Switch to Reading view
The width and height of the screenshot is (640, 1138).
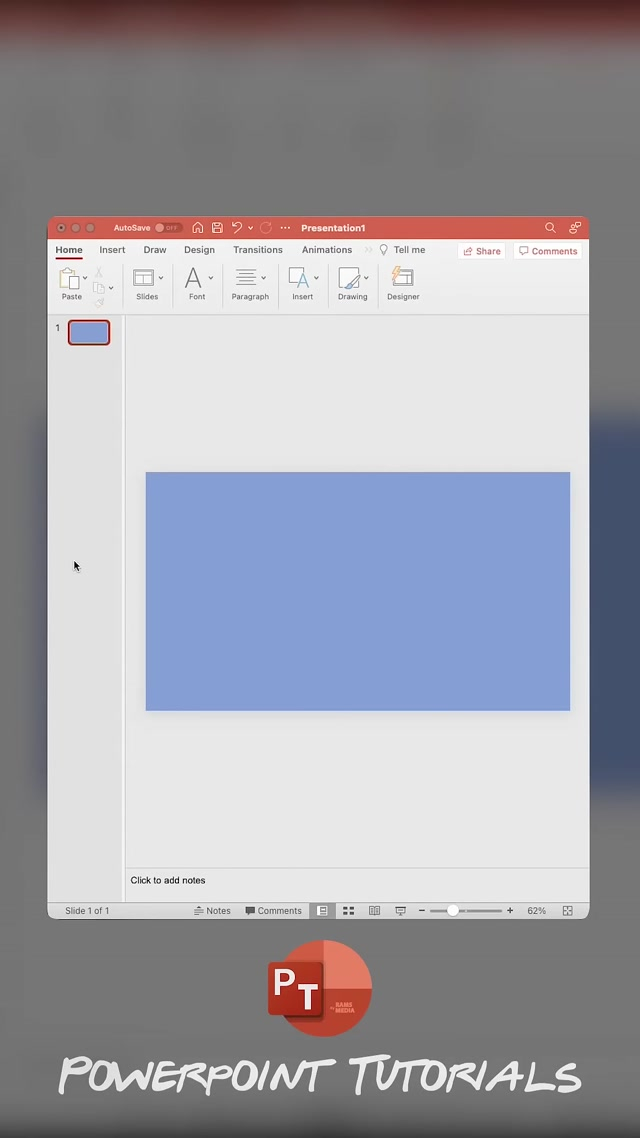(x=374, y=911)
